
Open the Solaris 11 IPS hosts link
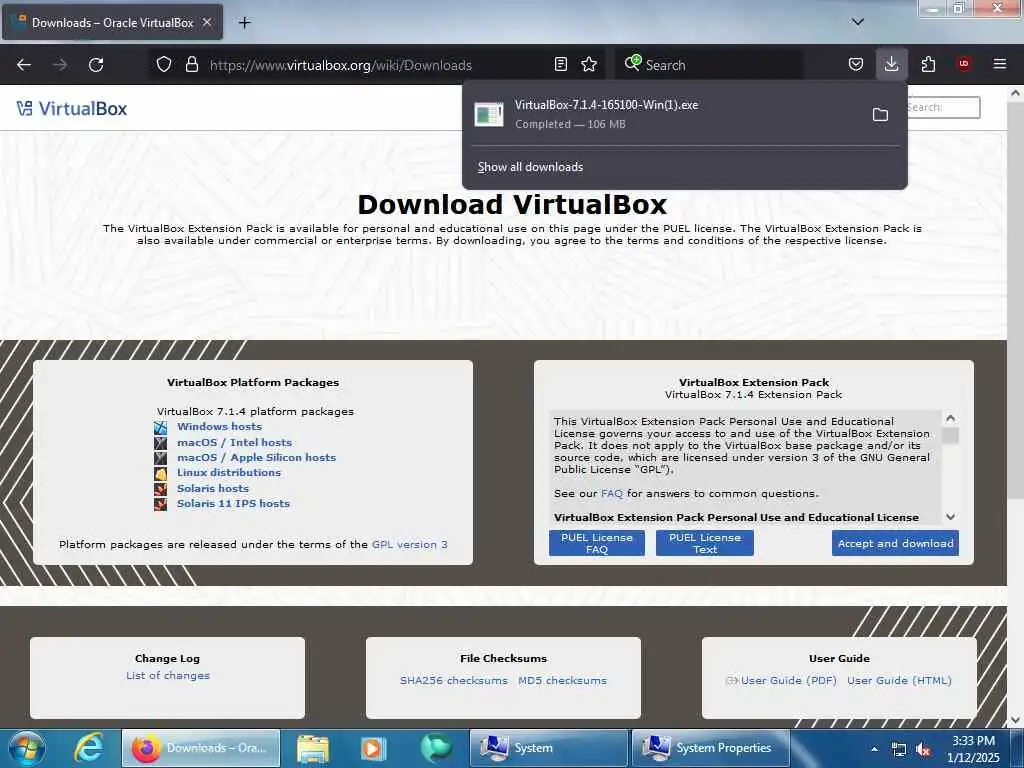click(233, 503)
